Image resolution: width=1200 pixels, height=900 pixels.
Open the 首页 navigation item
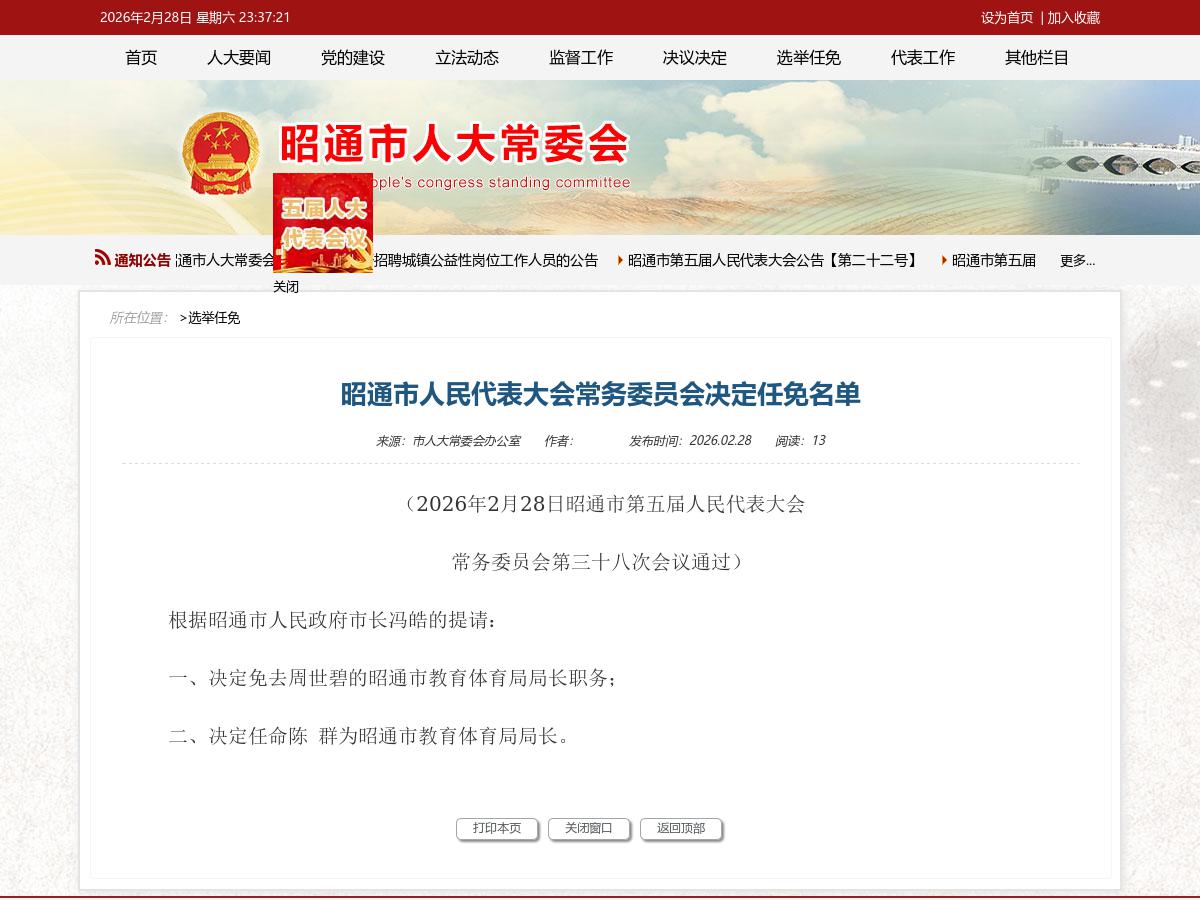pyautogui.click(x=141, y=58)
